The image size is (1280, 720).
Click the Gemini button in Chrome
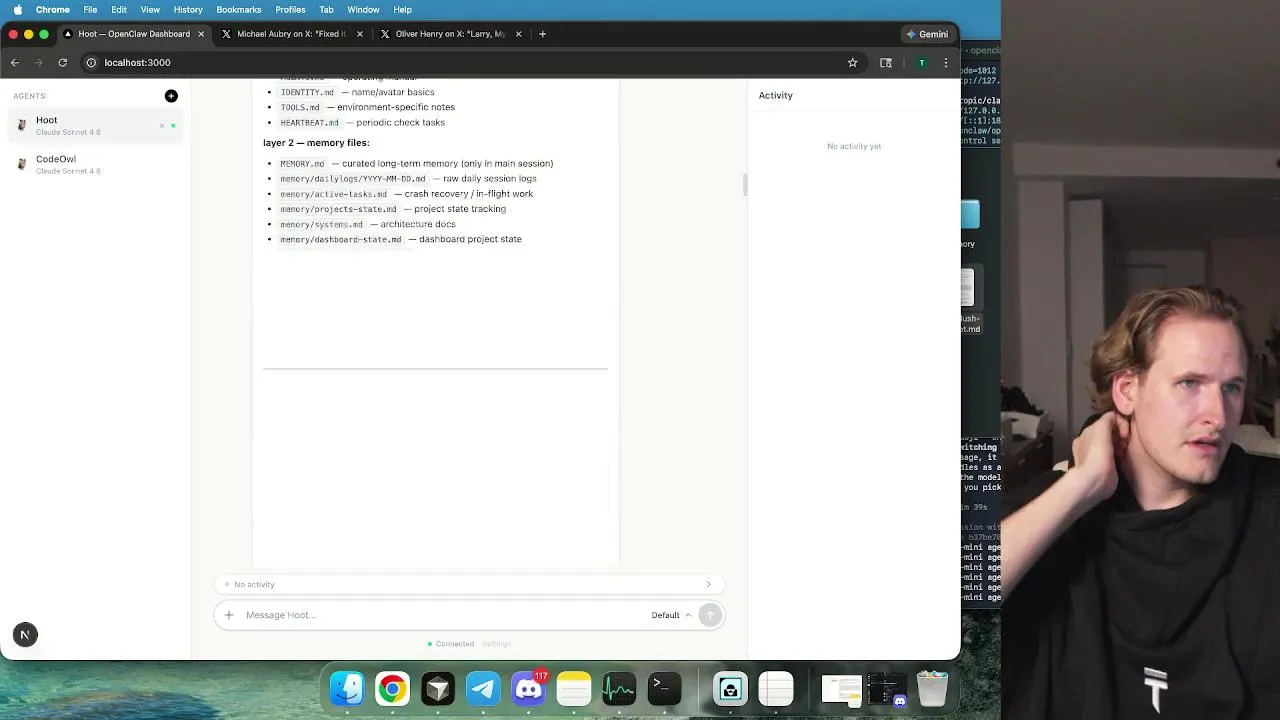click(x=927, y=34)
